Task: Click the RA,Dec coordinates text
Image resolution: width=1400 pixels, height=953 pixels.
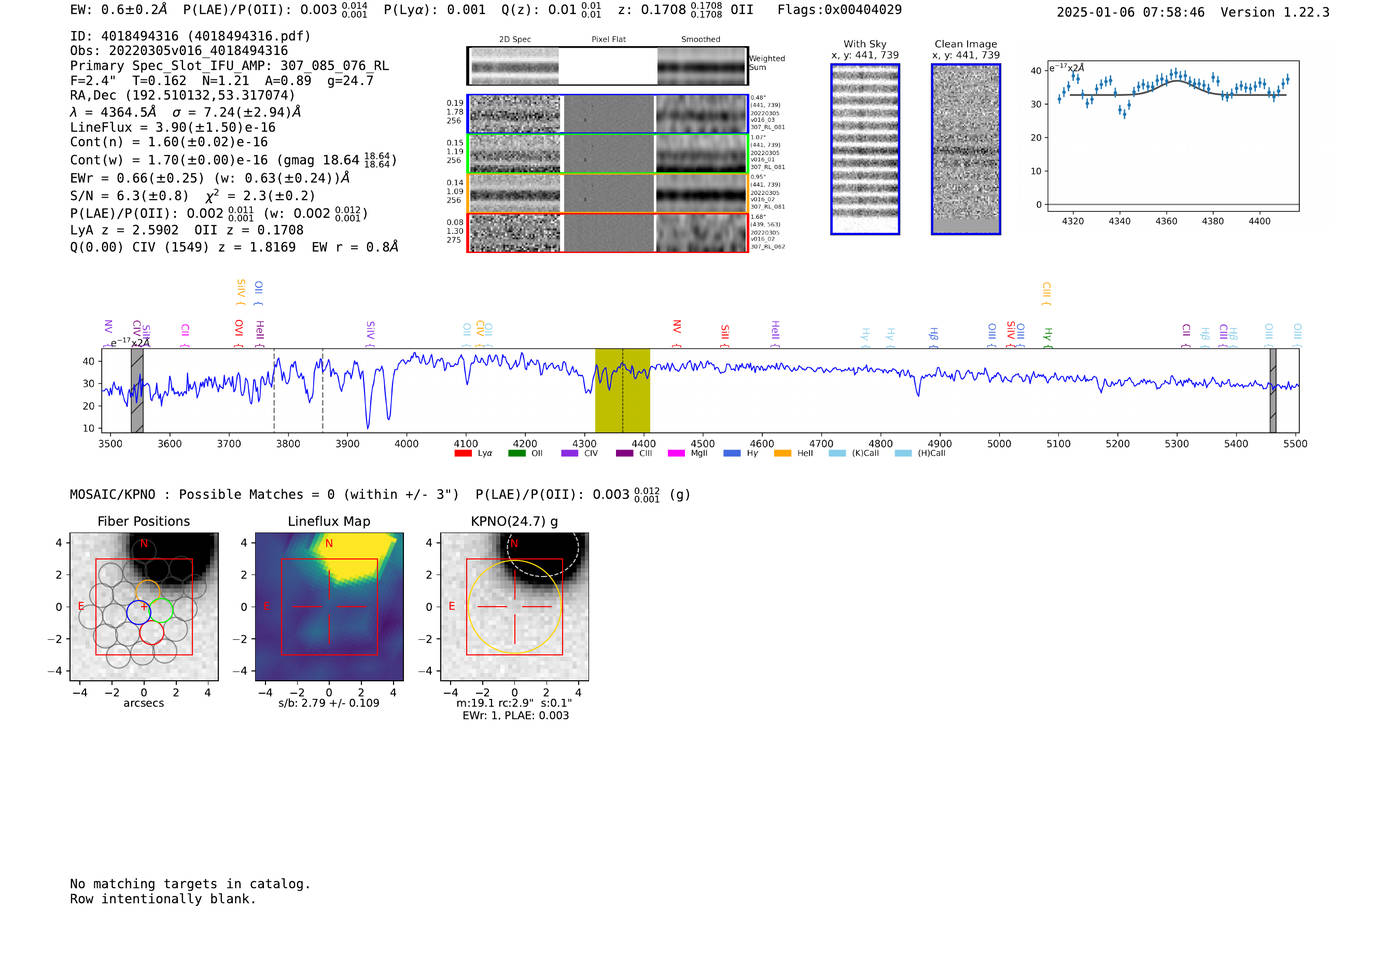Action: [x=183, y=96]
